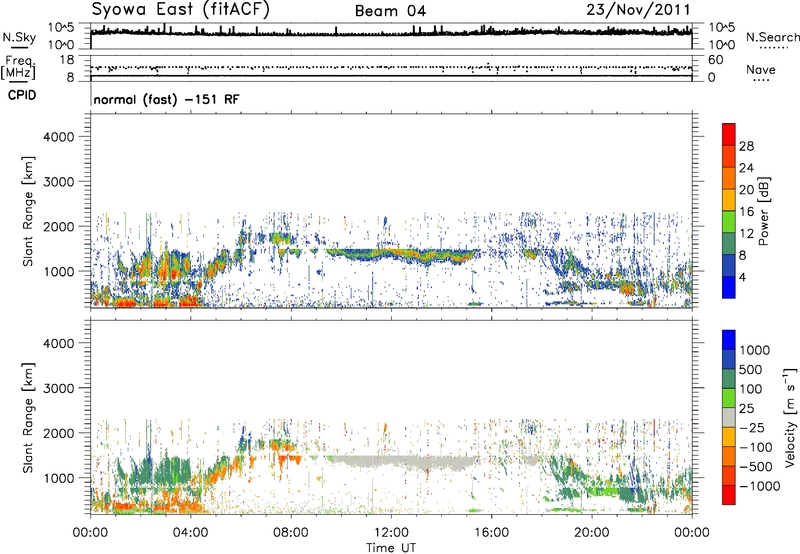Click the Power color bar segment between 8 and 12
Image resolution: width=800 pixels, height=554 pixels.
tap(729, 243)
